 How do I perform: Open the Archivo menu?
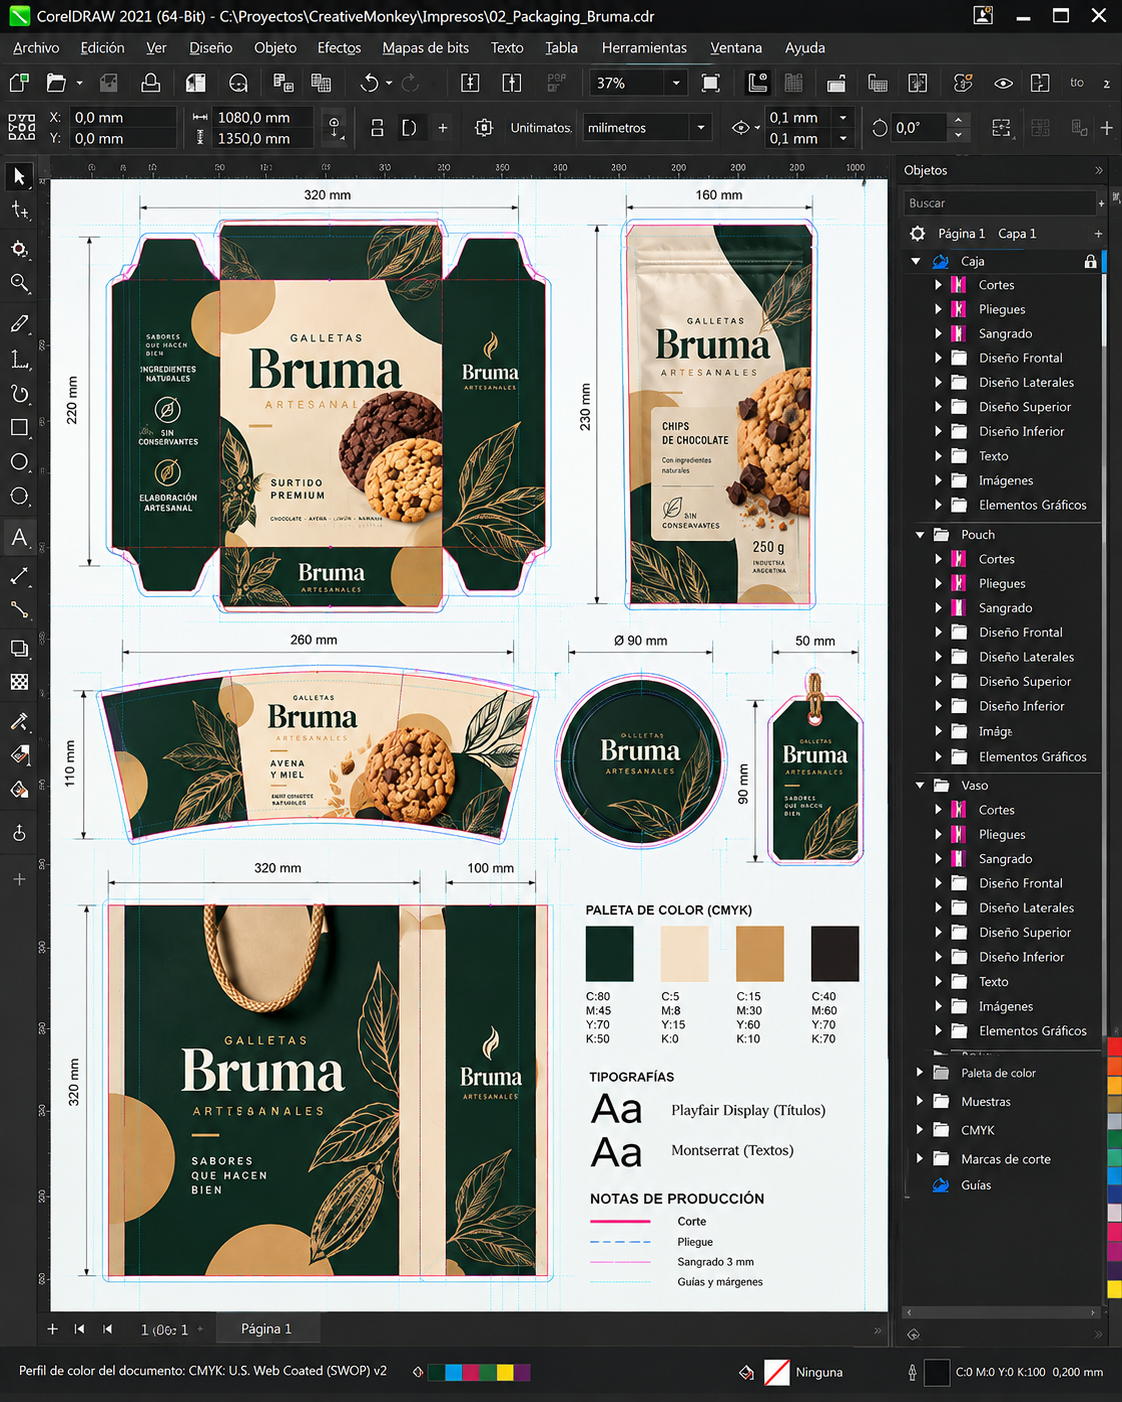[x=36, y=48]
